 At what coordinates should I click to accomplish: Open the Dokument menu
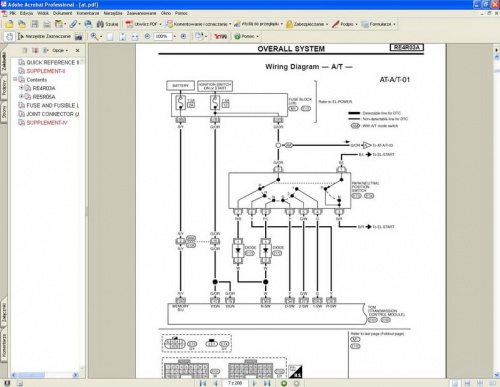pos(62,13)
